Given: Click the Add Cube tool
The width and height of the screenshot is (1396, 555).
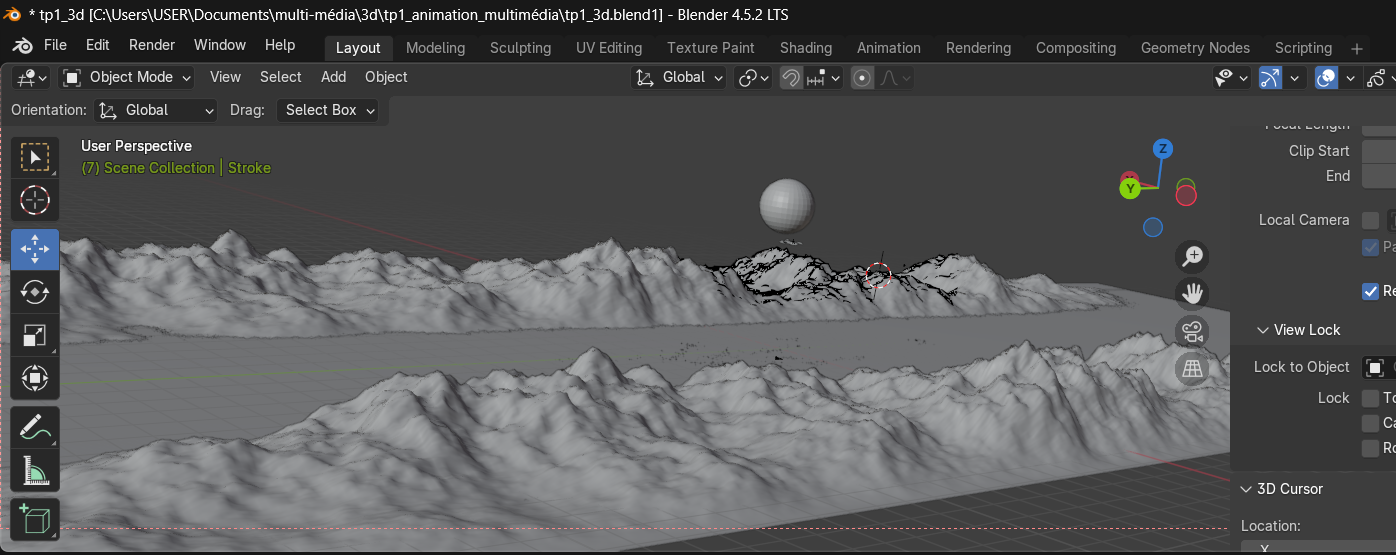Looking at the screenshot, I should 35,520.
